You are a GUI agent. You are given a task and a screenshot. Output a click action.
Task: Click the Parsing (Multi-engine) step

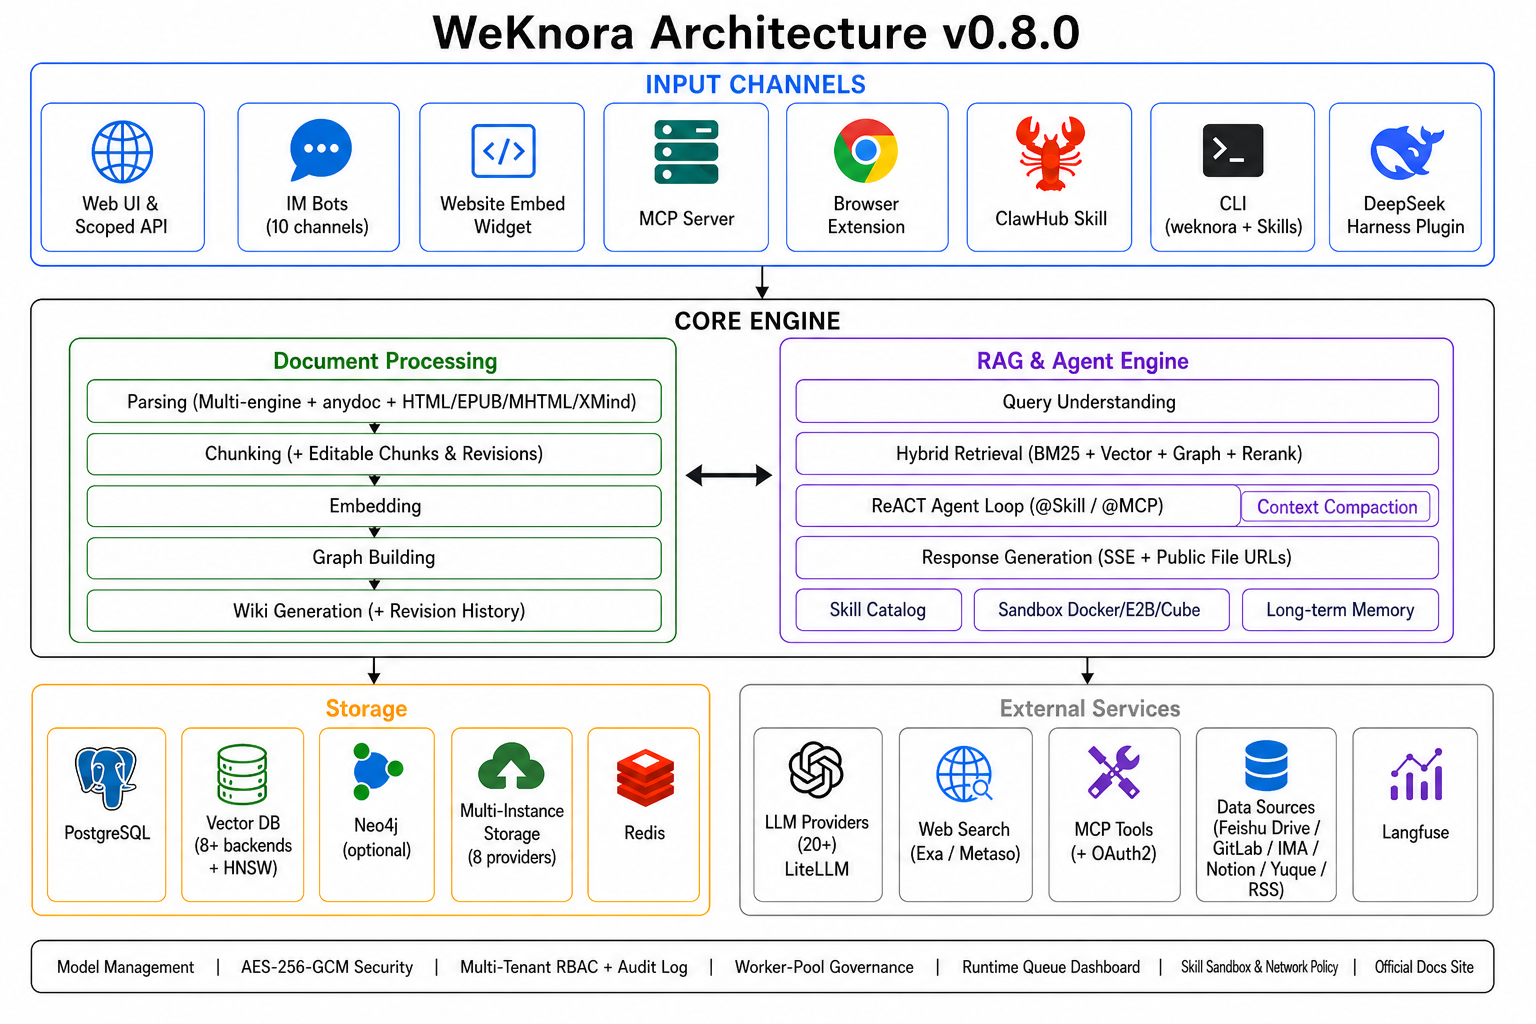pos(374,402)
